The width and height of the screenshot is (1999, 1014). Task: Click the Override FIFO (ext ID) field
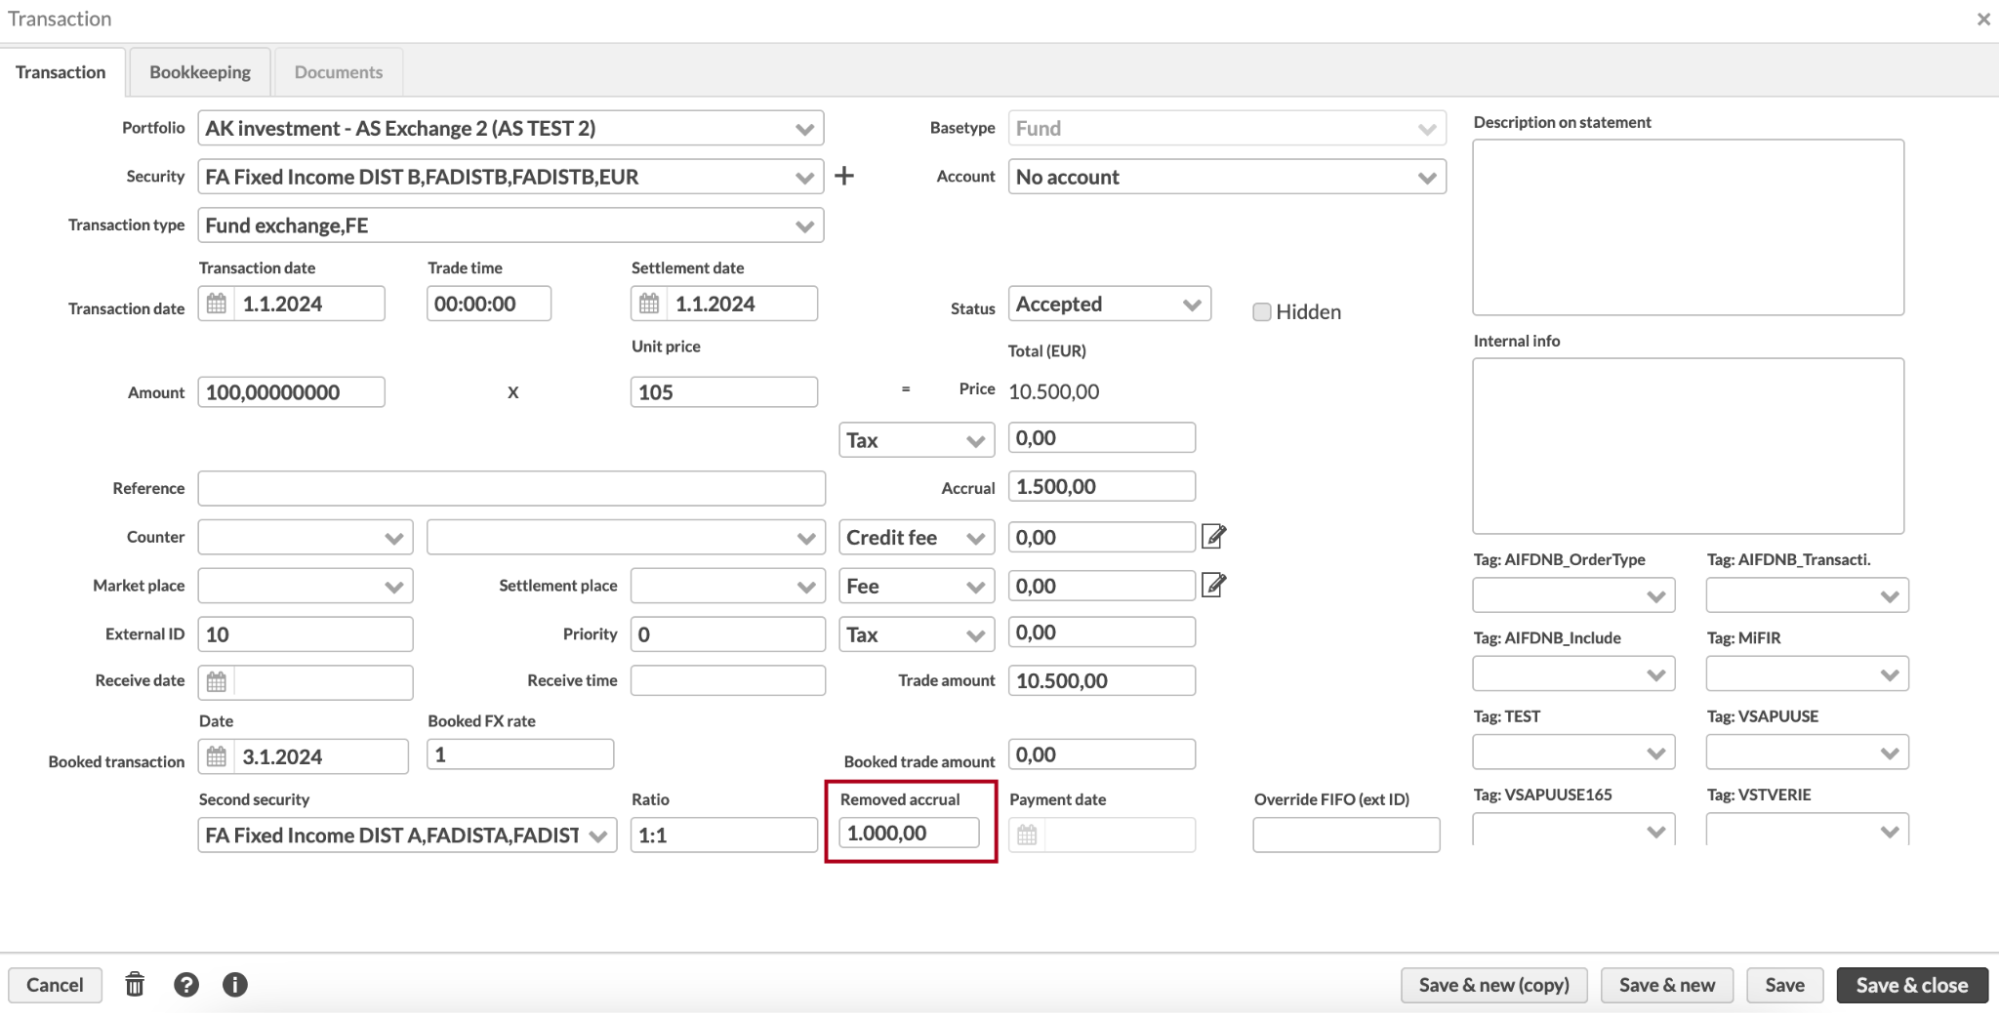[1346, 835]
